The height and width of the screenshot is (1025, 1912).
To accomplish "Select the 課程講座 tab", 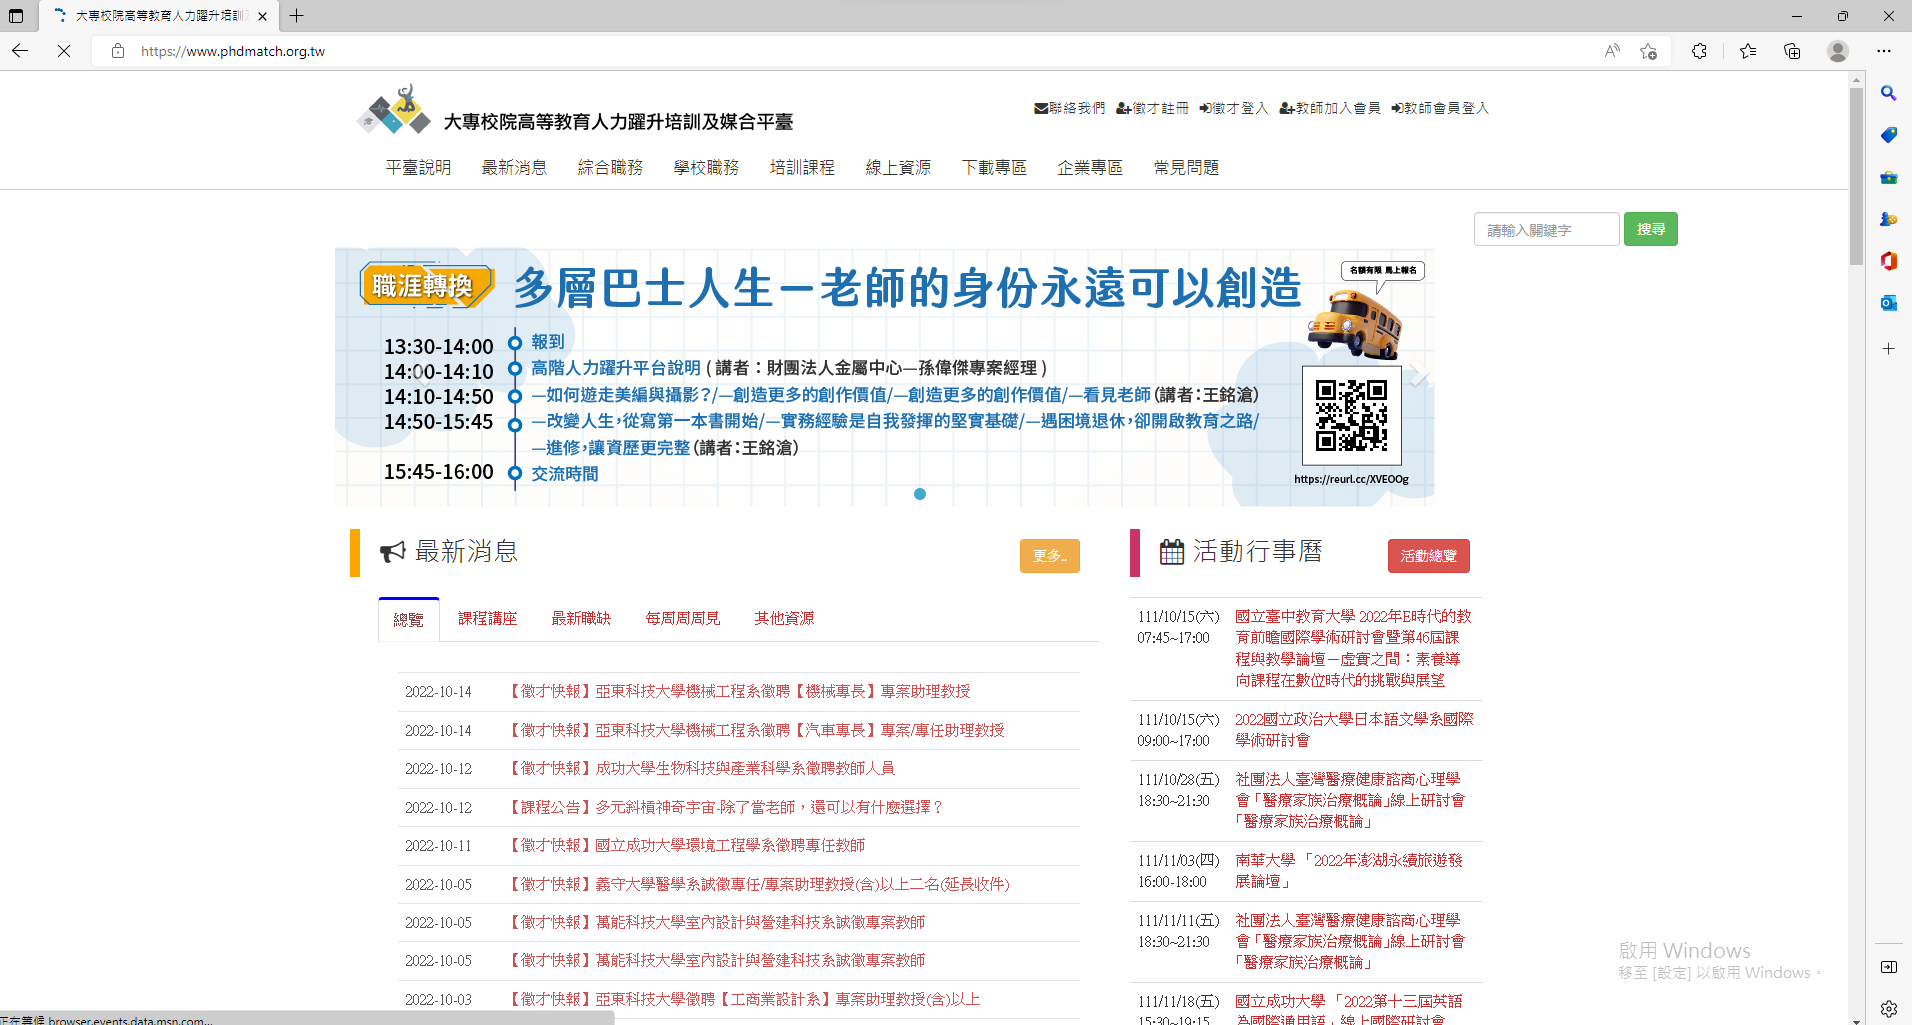I will [488, 618].
